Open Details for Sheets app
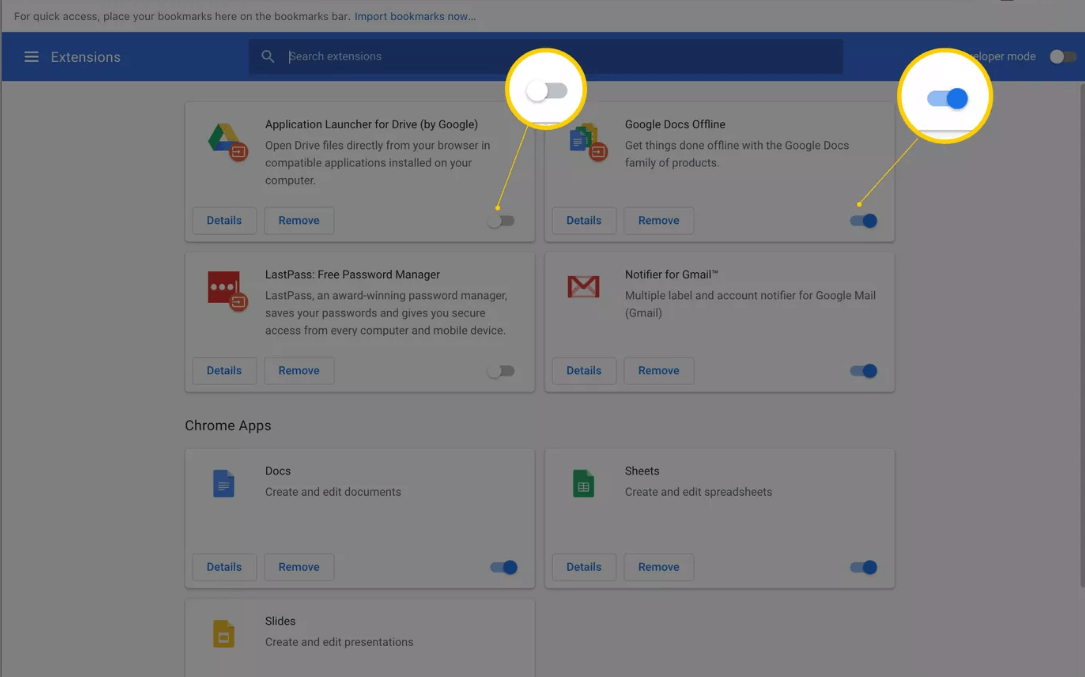Viewport: 1085px width, 677px height. click(x=584, y=567)
